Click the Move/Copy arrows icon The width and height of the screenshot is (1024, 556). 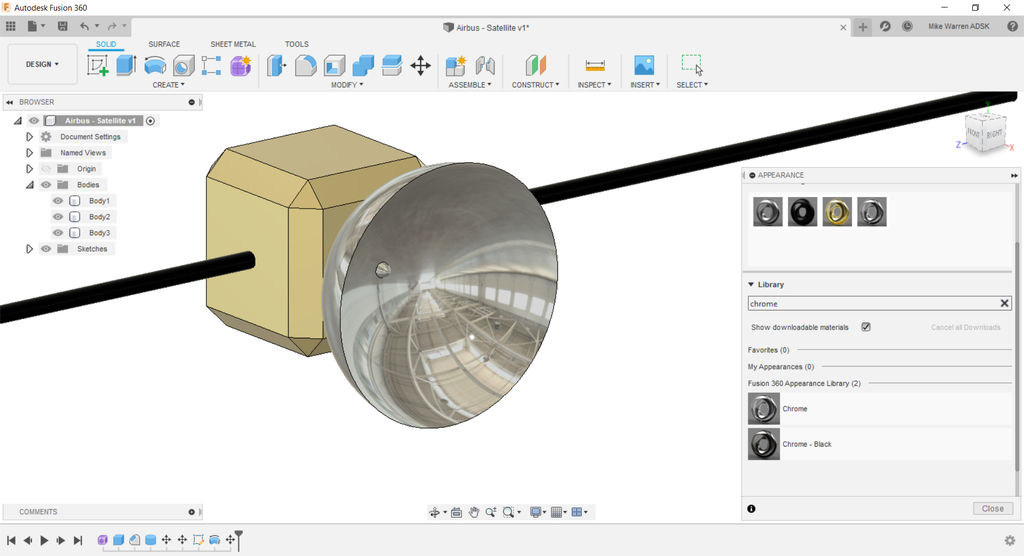(x=421, y=66)
